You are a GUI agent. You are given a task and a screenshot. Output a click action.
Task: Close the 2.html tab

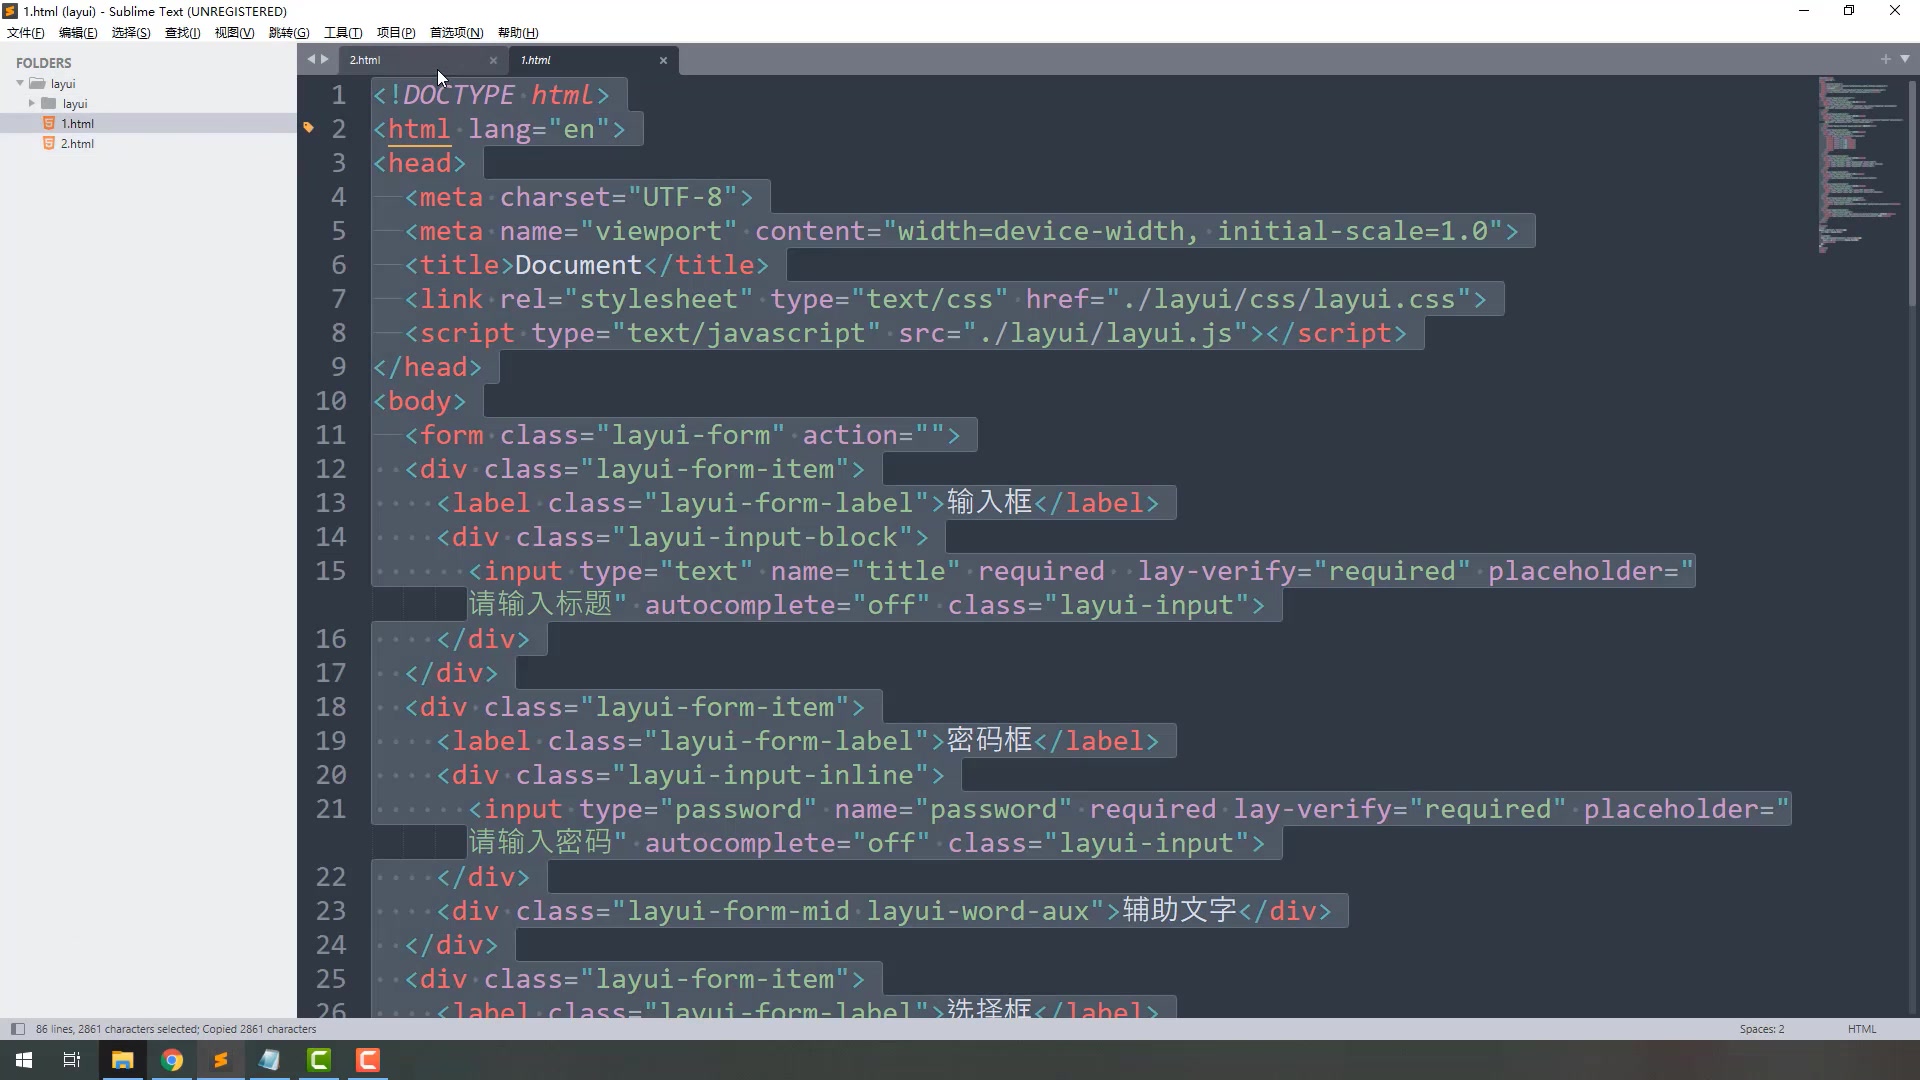[x=493, y=60]
